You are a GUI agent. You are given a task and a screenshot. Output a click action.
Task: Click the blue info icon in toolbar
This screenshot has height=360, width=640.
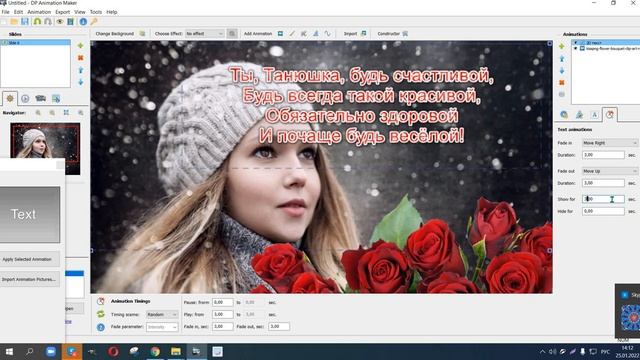tap(83, 22)
